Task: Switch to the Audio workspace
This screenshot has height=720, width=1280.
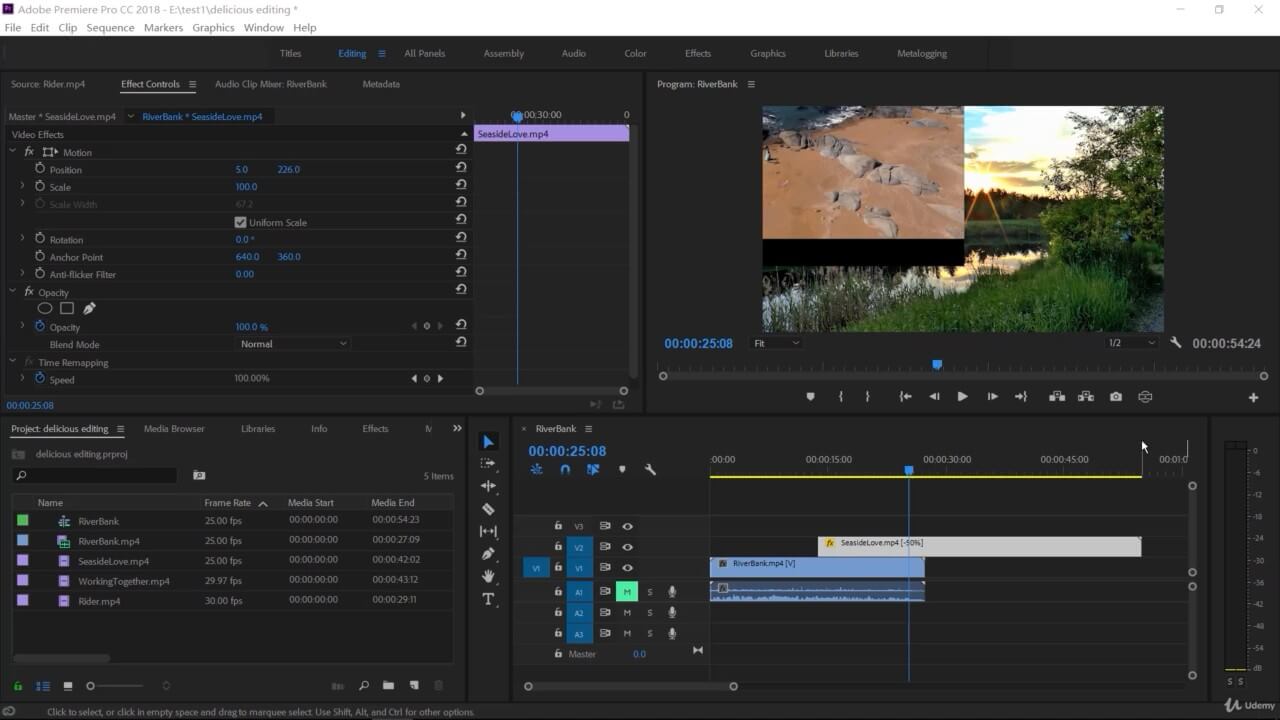Action: (x=573, y=54)
